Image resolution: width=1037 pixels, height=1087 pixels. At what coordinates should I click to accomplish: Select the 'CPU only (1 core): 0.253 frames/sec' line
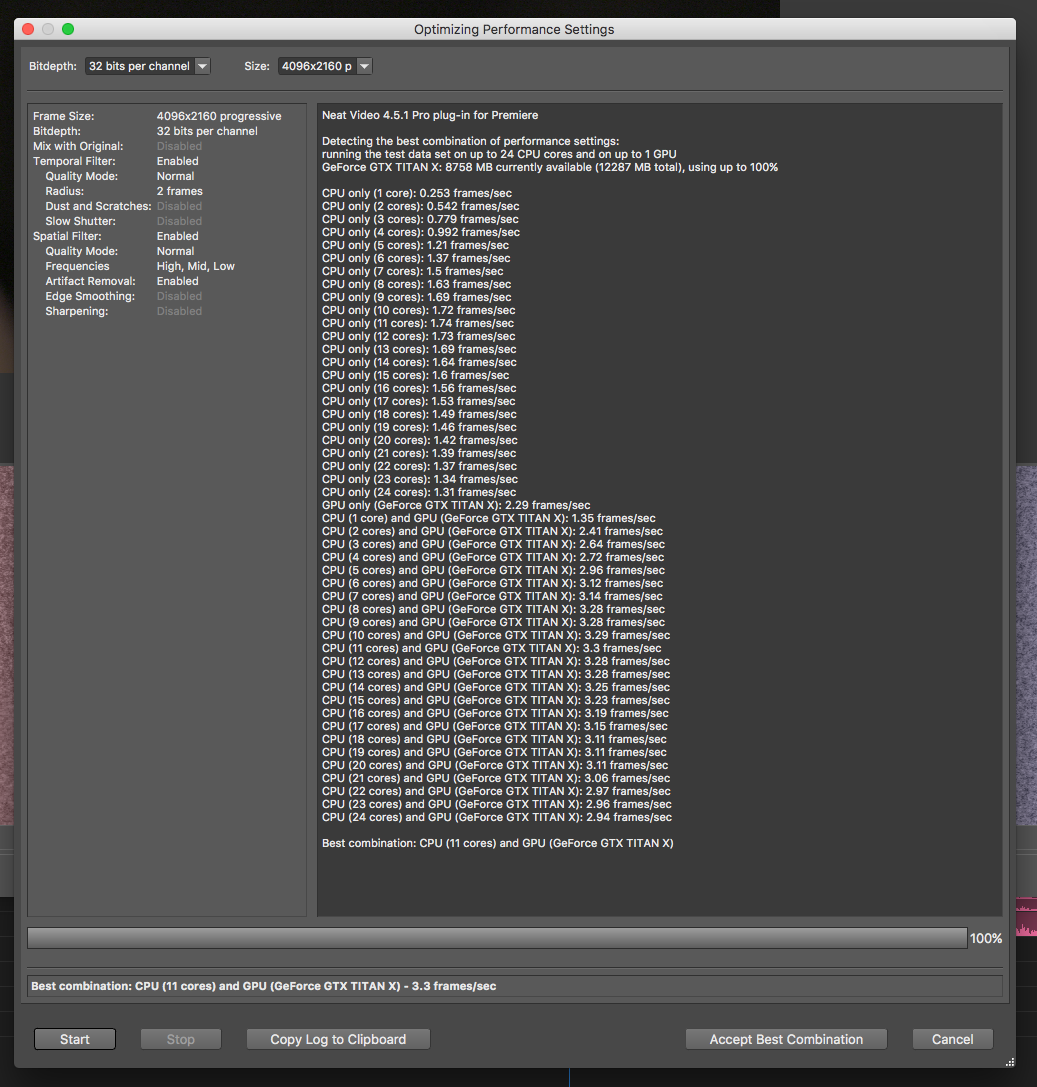click(417, 193)
